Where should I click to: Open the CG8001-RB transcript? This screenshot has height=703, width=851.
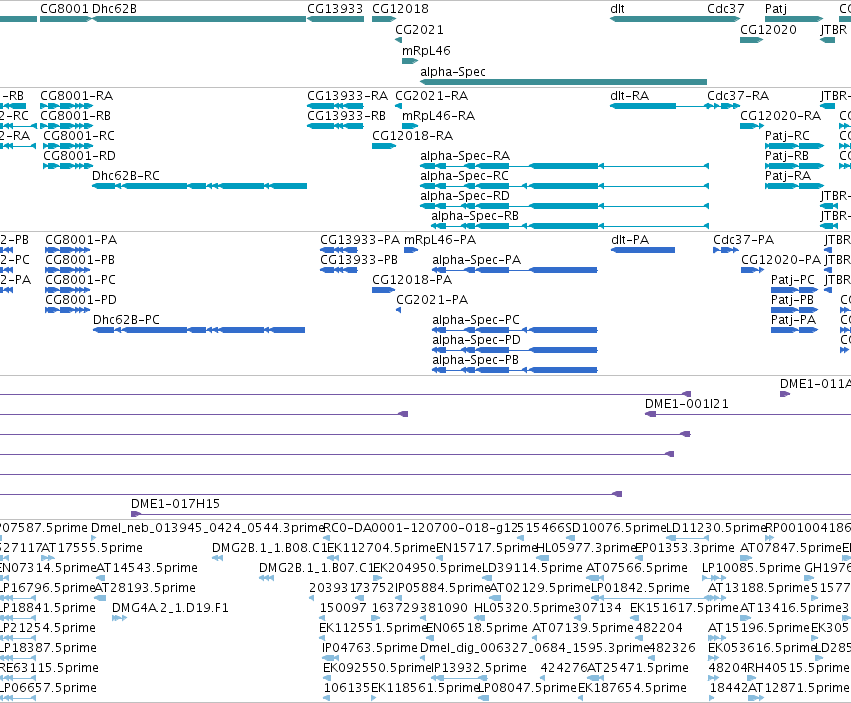[66, 126]
